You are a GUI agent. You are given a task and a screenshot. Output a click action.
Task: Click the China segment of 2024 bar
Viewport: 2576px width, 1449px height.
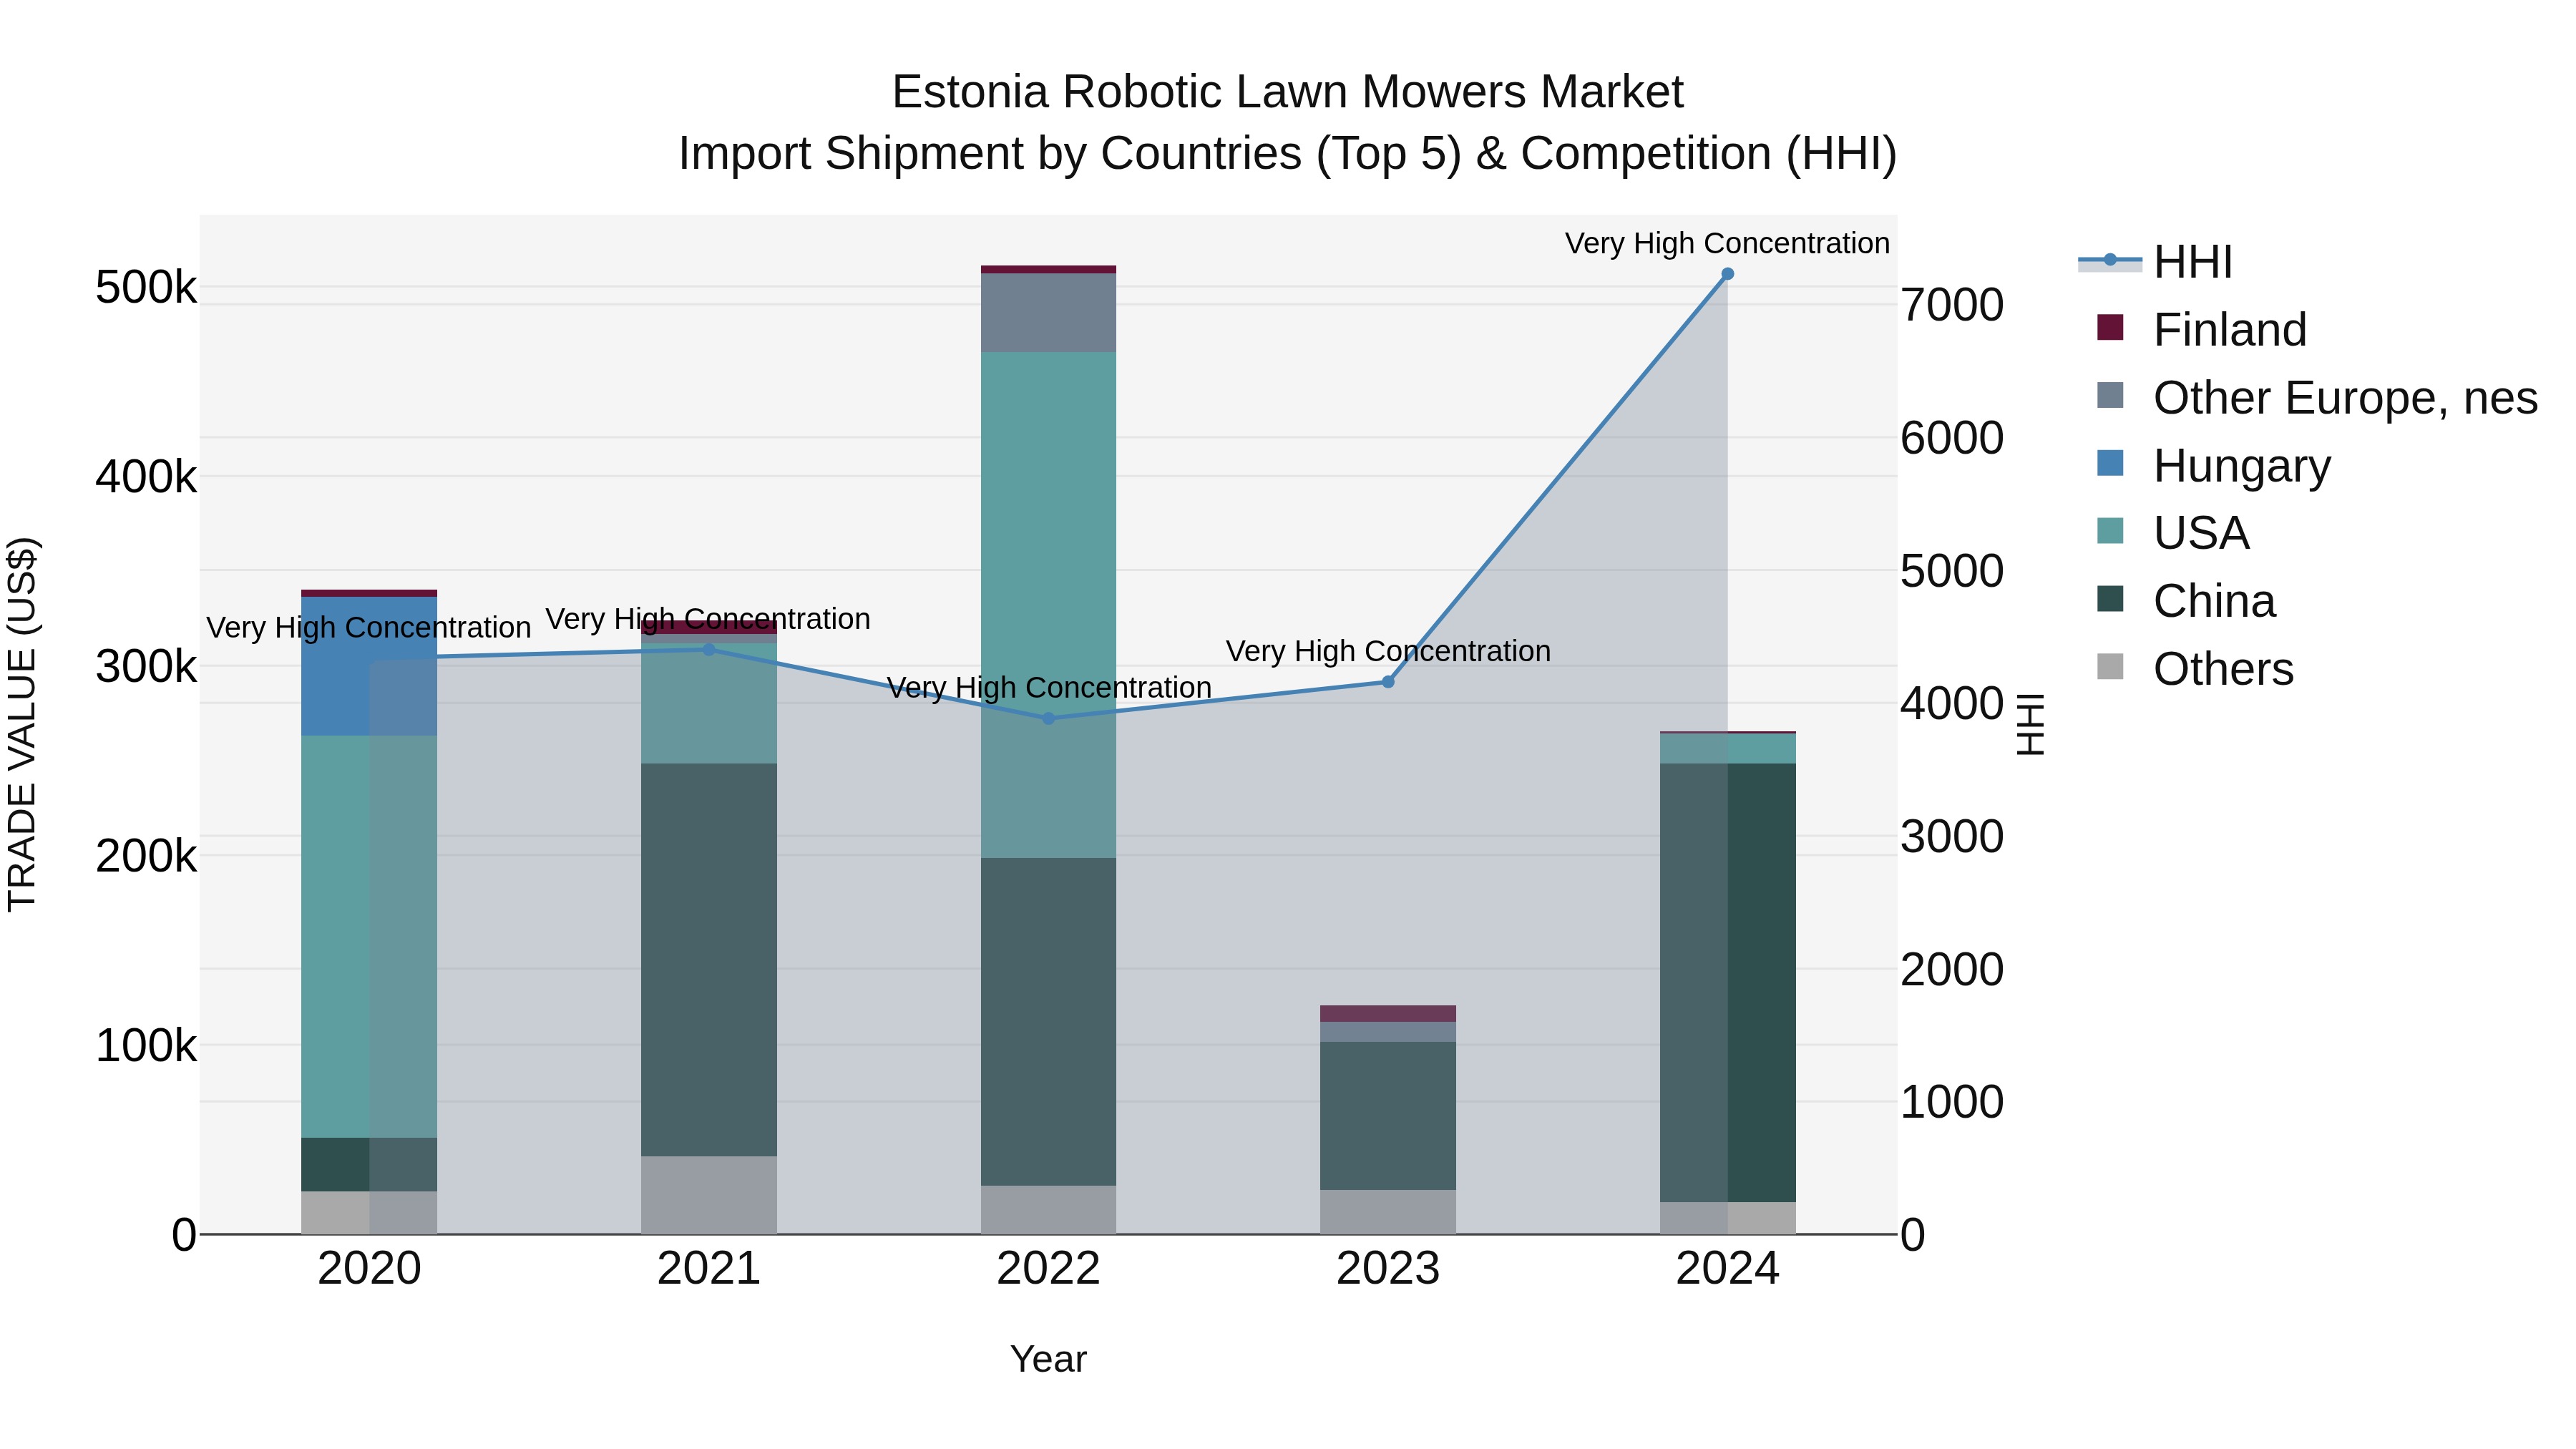click(1727, 983)
